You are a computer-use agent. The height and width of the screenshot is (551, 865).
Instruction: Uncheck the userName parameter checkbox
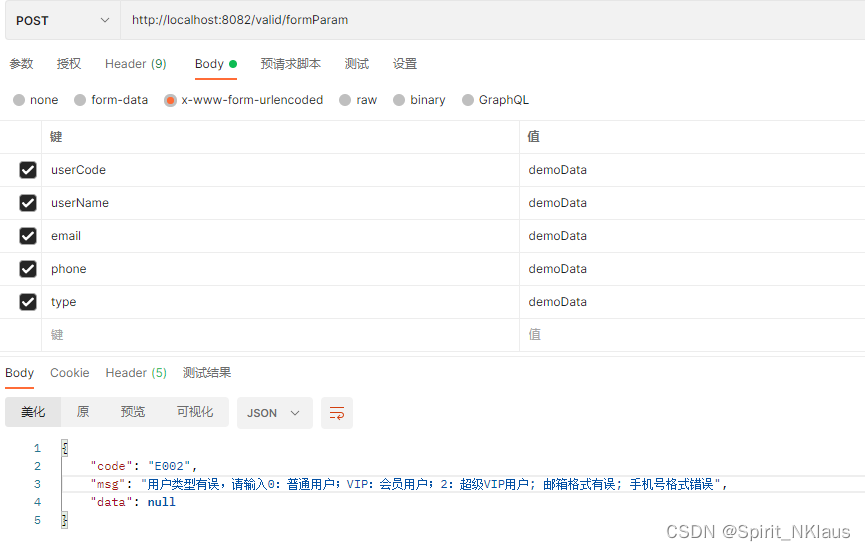pos(28,203)
